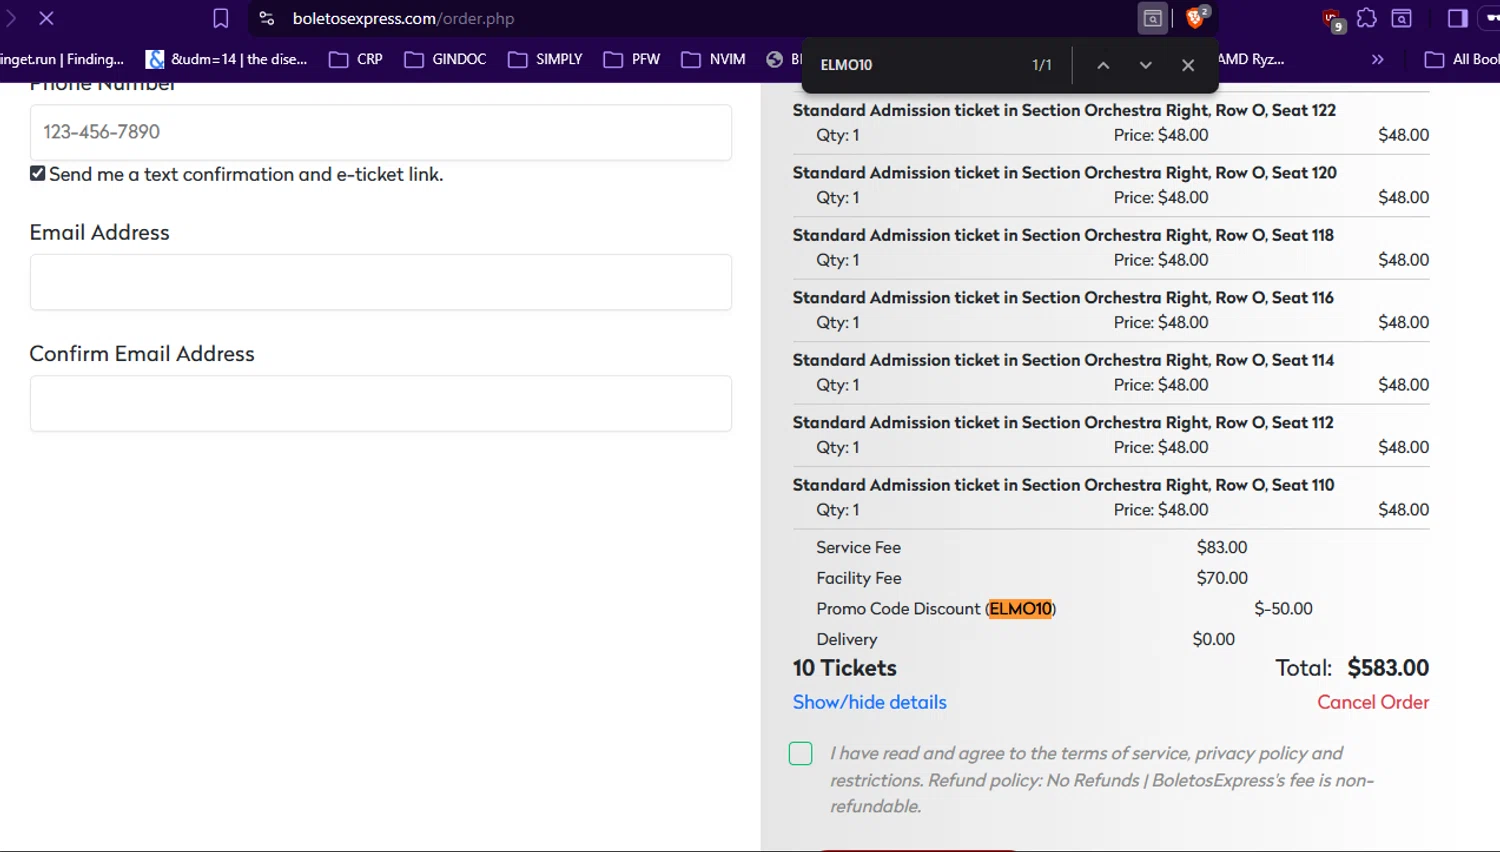Click the Service Fee label
1500x852 pixels.
coord(858,547)
